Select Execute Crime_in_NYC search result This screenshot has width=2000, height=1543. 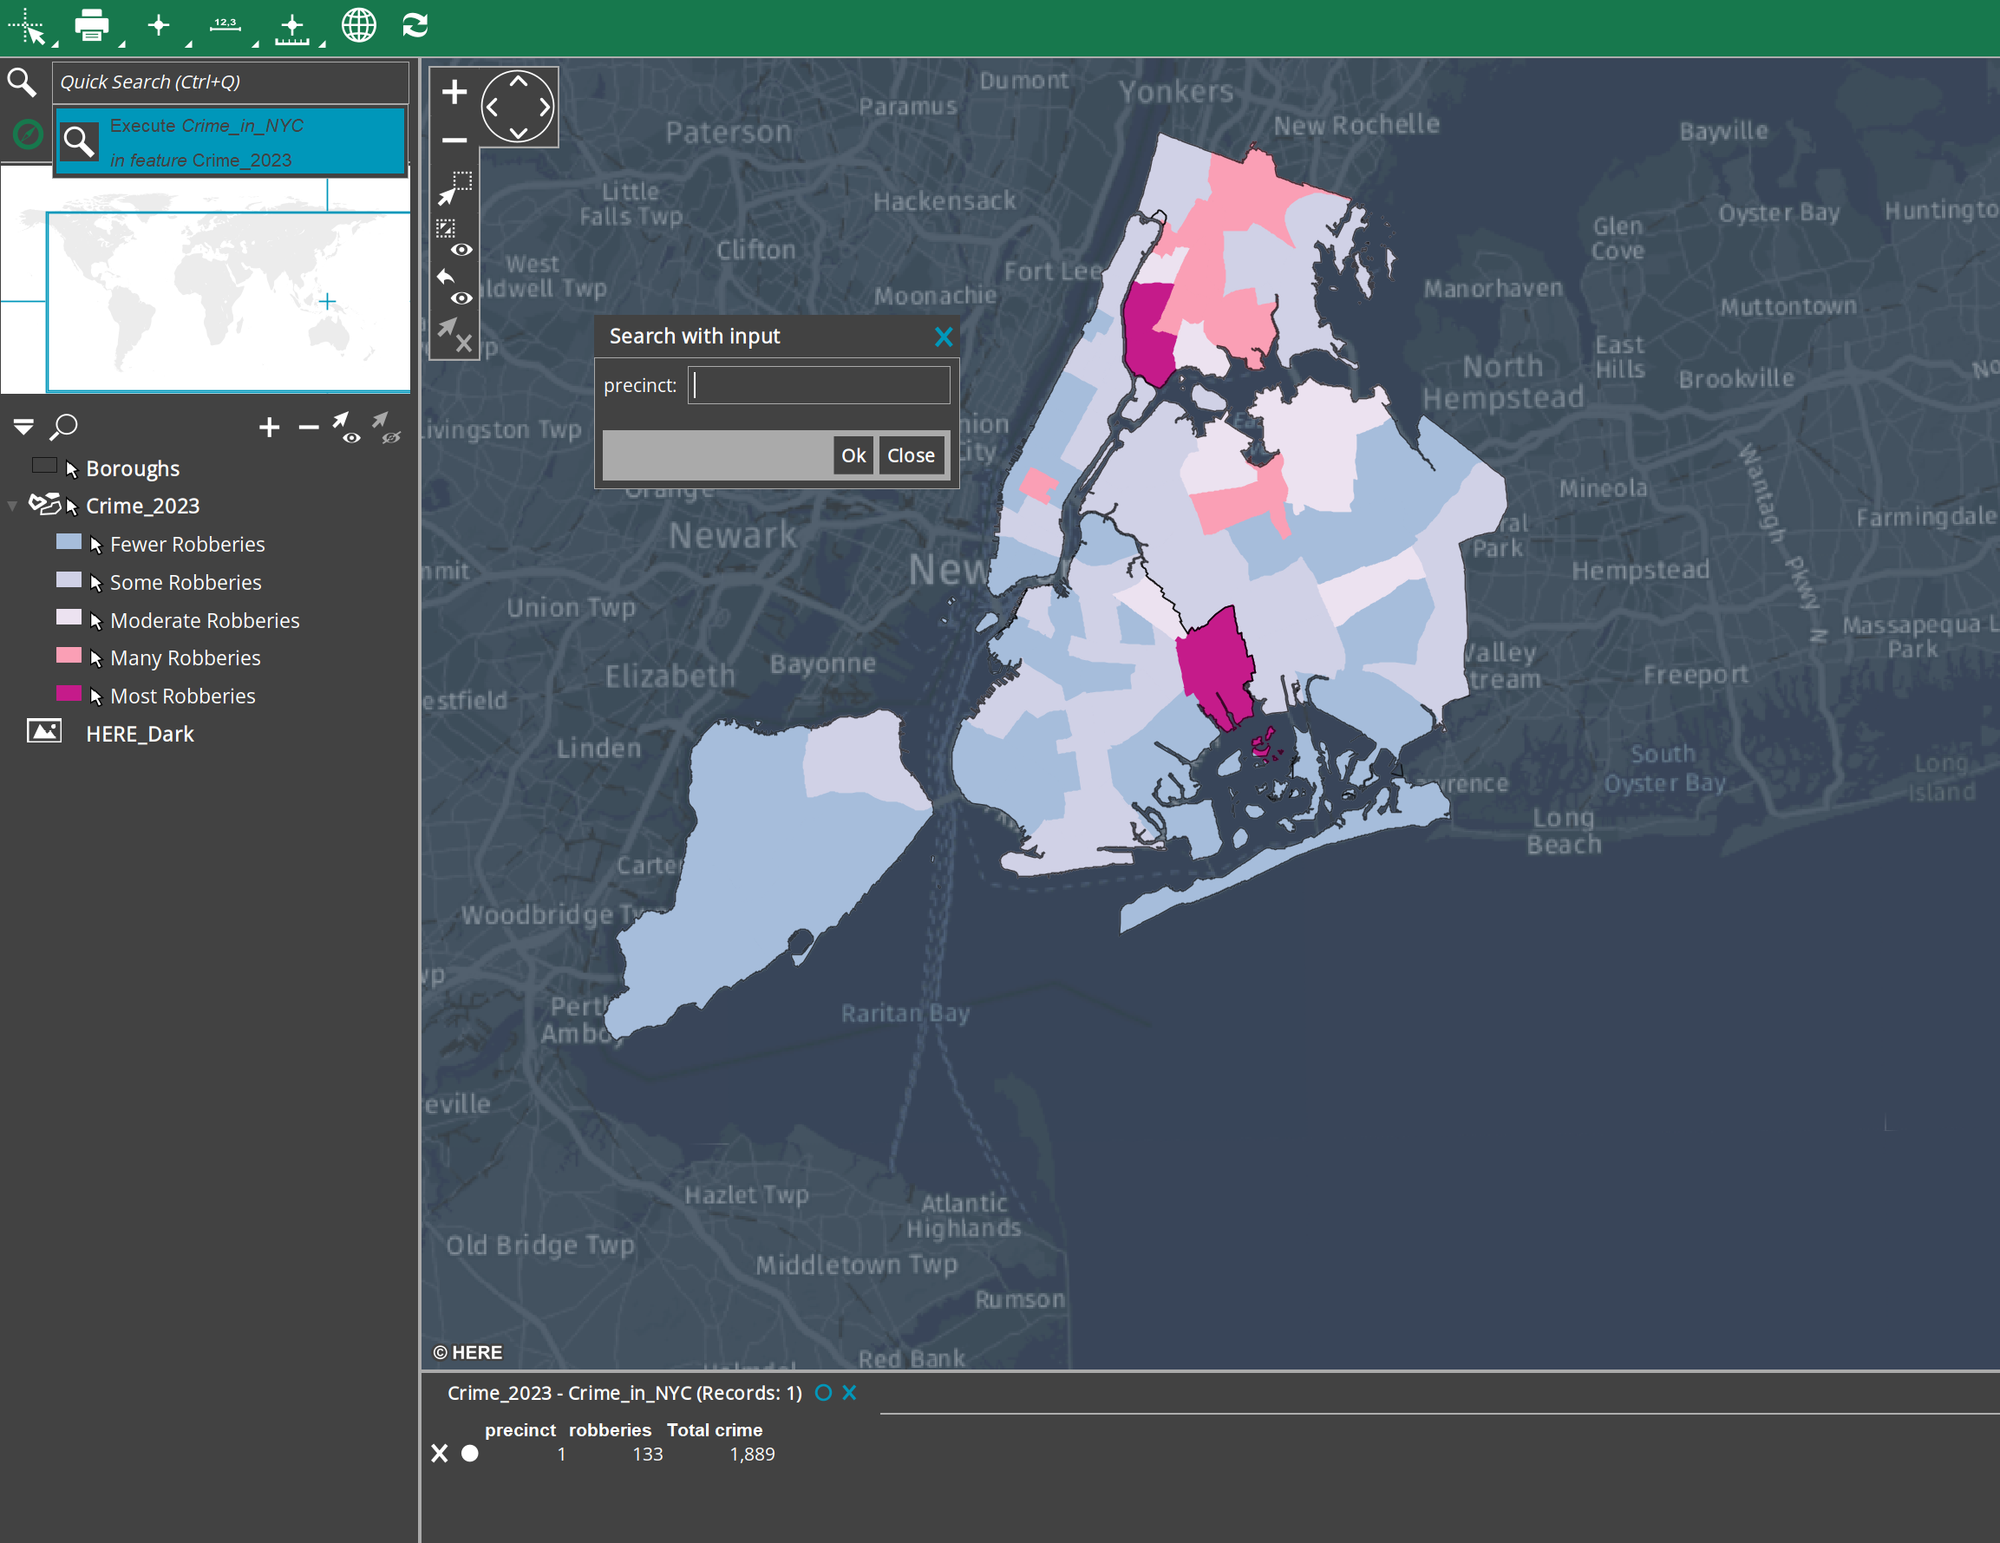pos(230,142)
